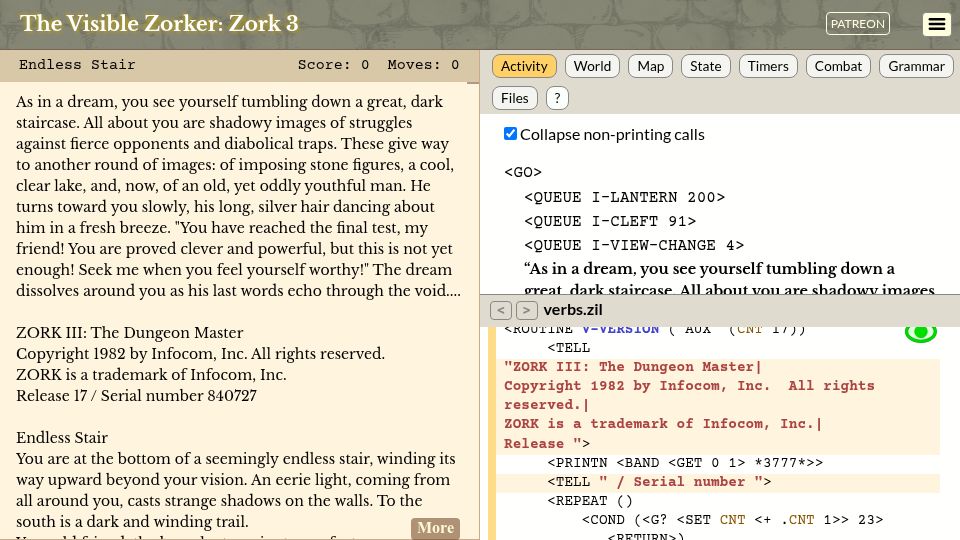Click The Visible Zorker: Zork 3 title
960x540 pixels.
point(159,23)
